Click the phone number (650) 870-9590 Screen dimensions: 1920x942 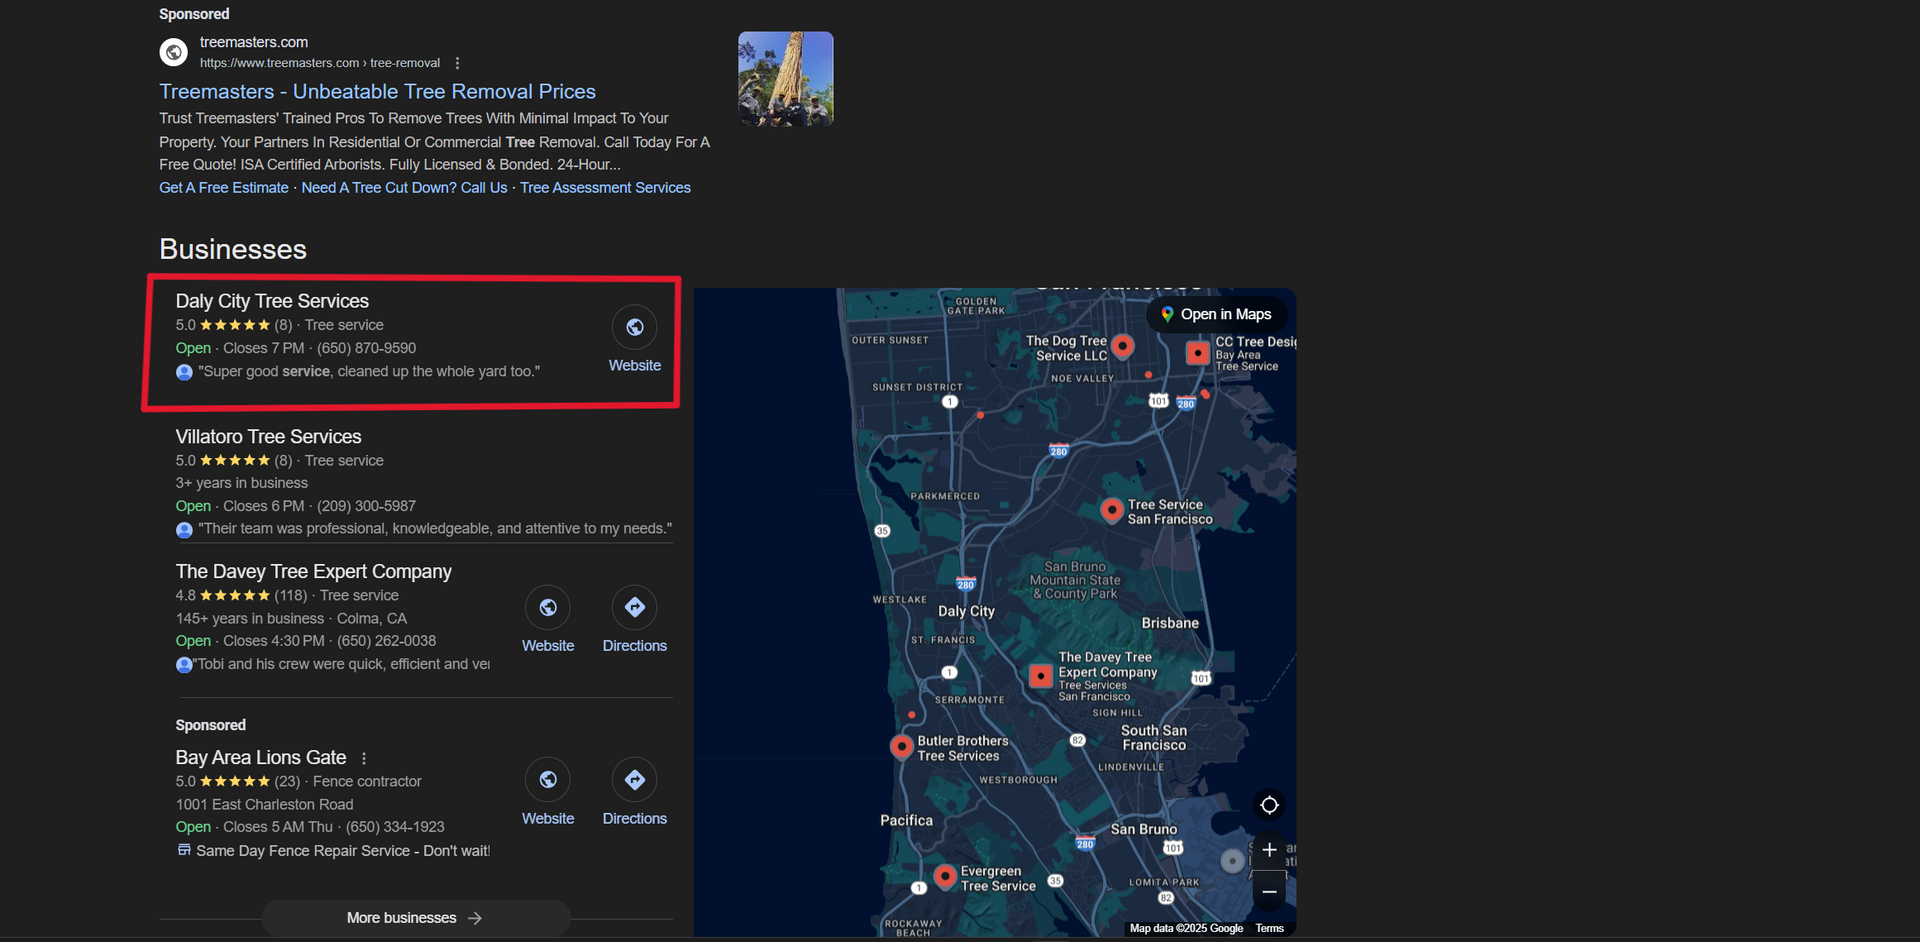(x=366, y=348)
